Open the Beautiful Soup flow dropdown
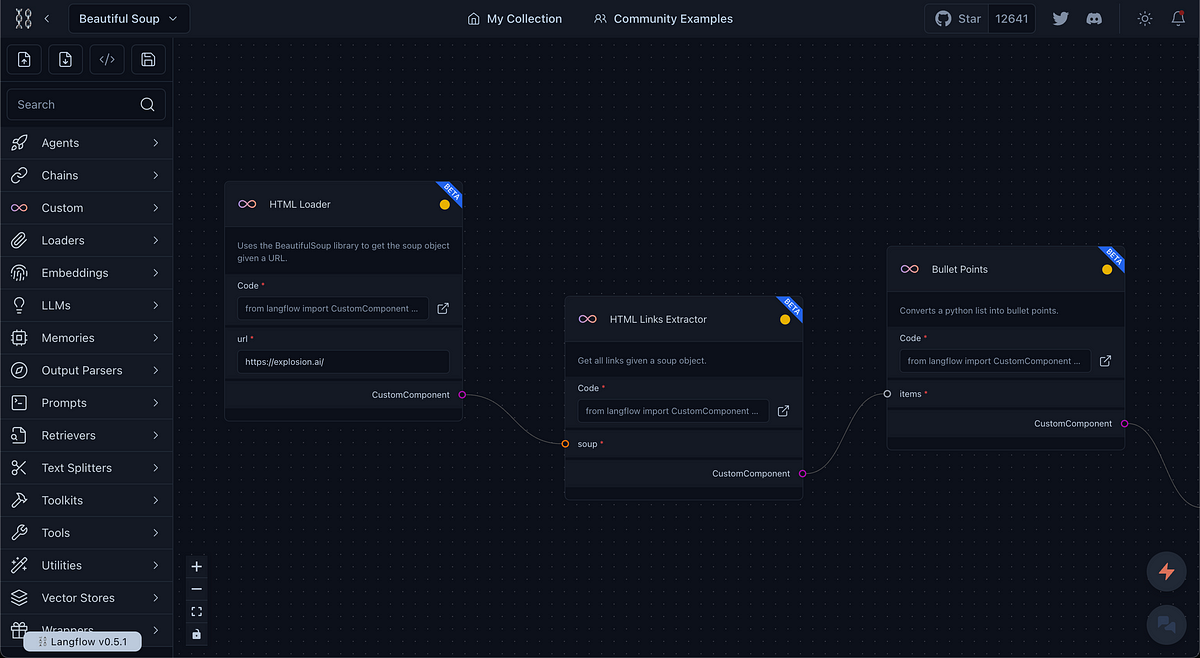The image size is (1200, 658). (128, 19)
